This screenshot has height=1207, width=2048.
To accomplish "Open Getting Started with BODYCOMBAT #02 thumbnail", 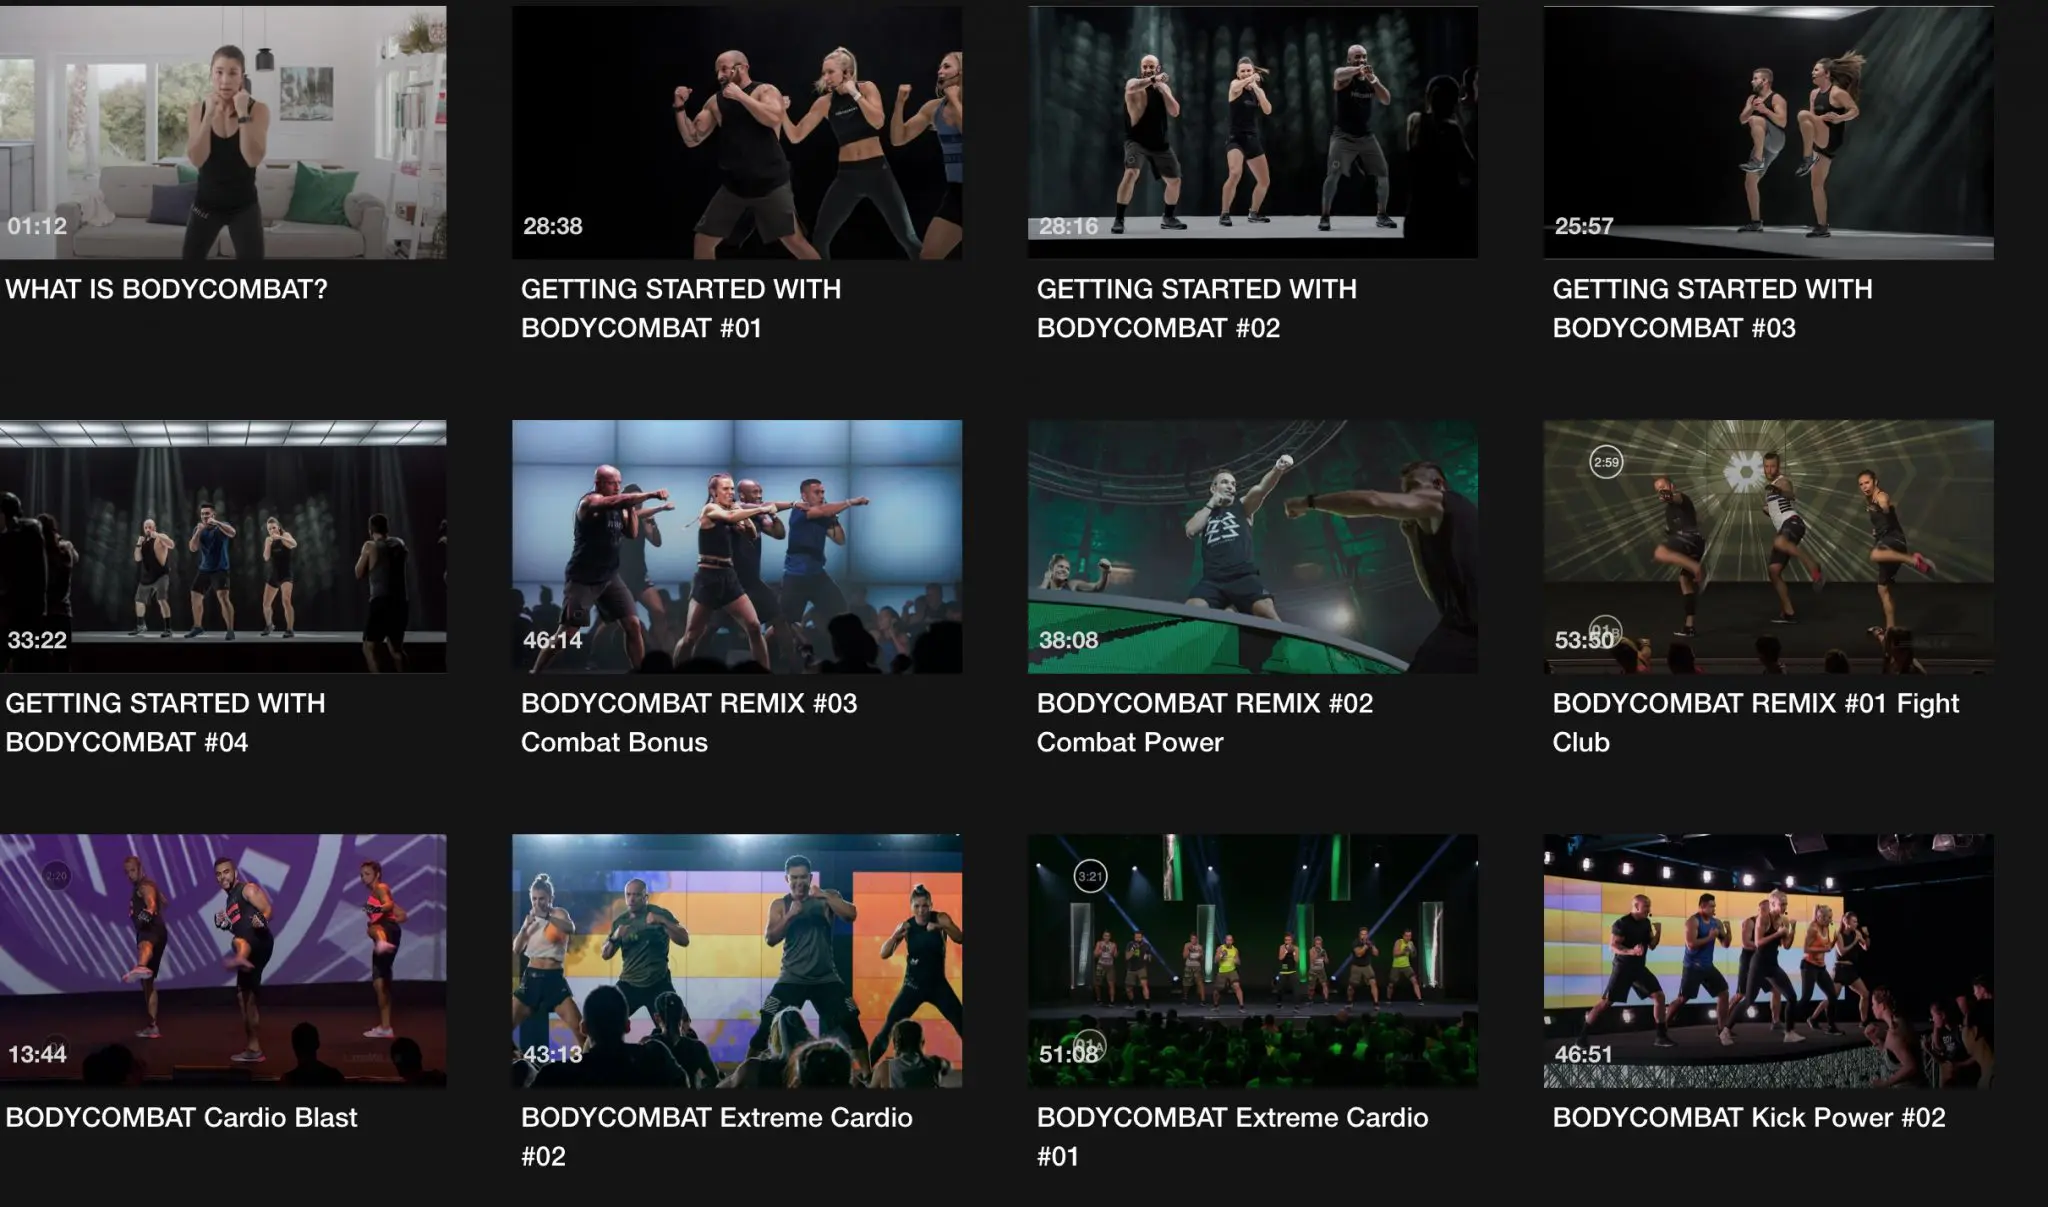I will coord(1253,133).
